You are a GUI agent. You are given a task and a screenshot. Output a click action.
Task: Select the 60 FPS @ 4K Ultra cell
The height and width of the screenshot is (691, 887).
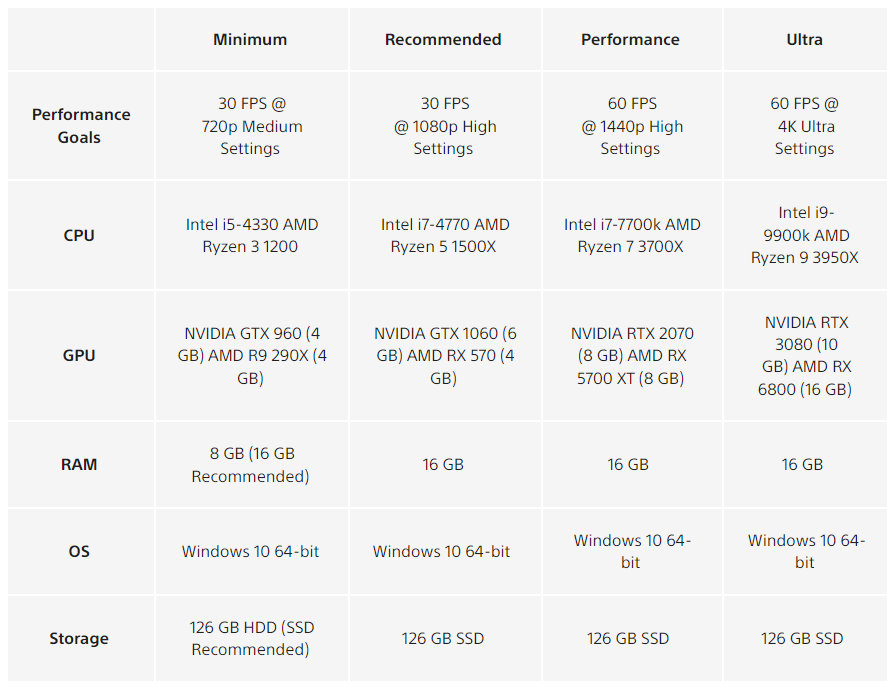pyautogui.click(x=804, y=126)
